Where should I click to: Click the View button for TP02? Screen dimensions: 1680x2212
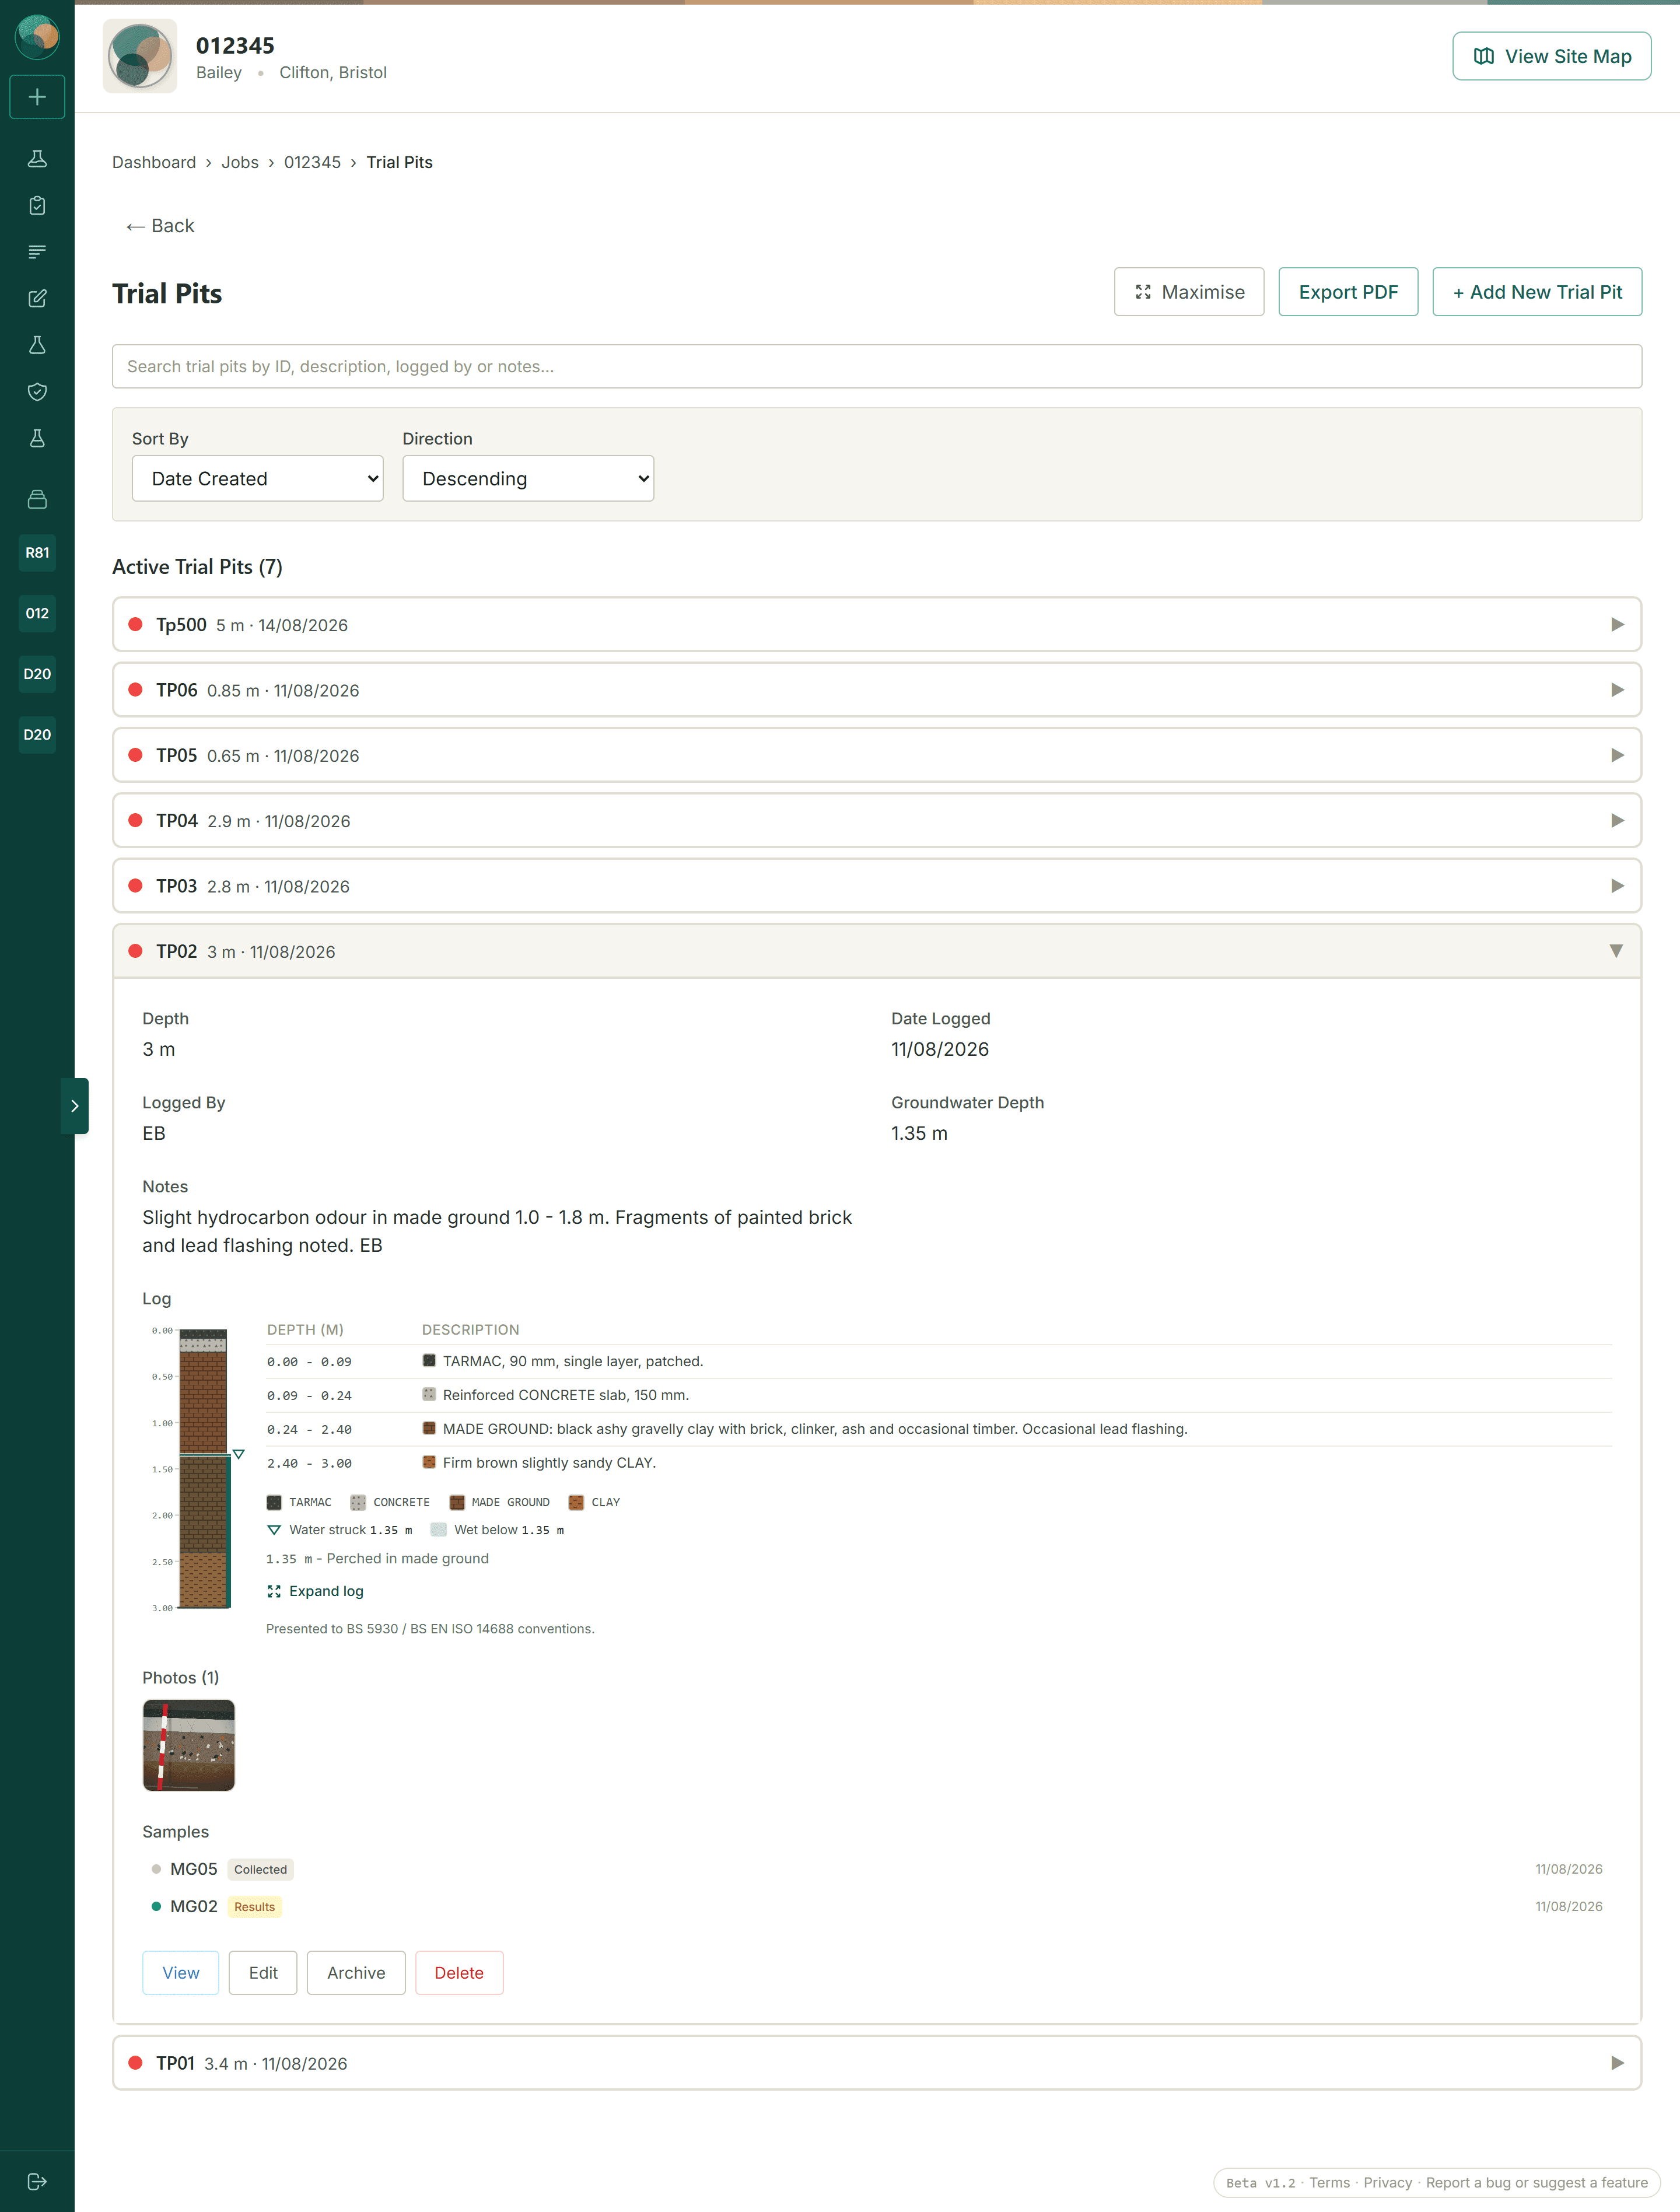(180, 1972)
